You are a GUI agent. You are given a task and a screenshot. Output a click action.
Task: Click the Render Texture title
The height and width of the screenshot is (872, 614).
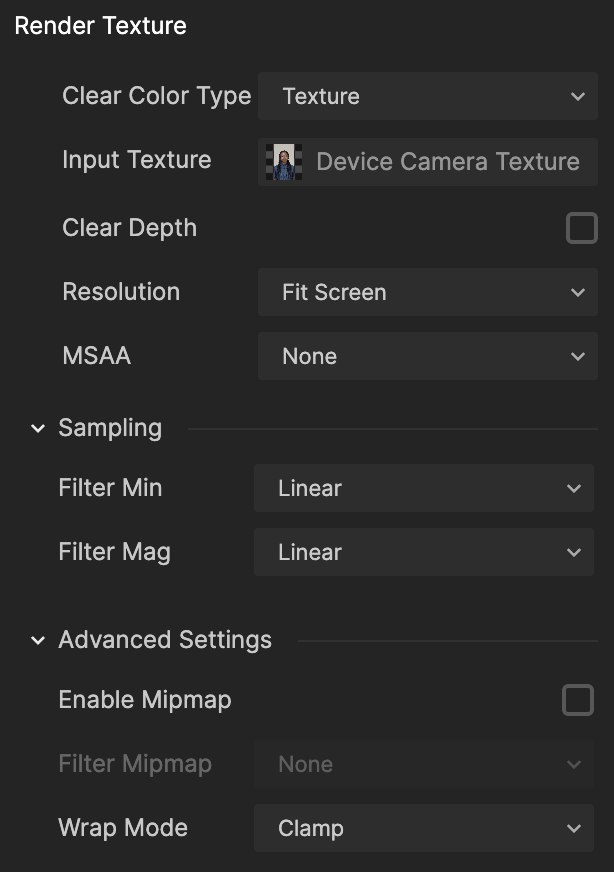100,26
